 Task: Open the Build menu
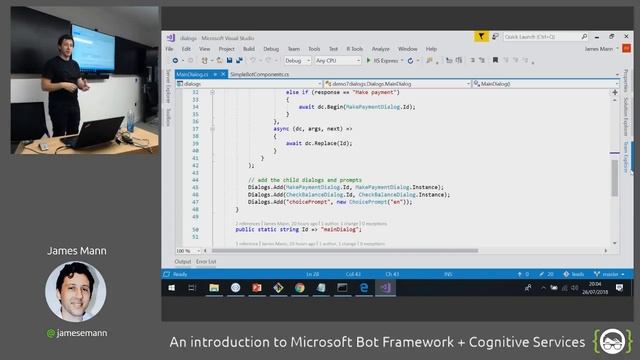(249, 49)
